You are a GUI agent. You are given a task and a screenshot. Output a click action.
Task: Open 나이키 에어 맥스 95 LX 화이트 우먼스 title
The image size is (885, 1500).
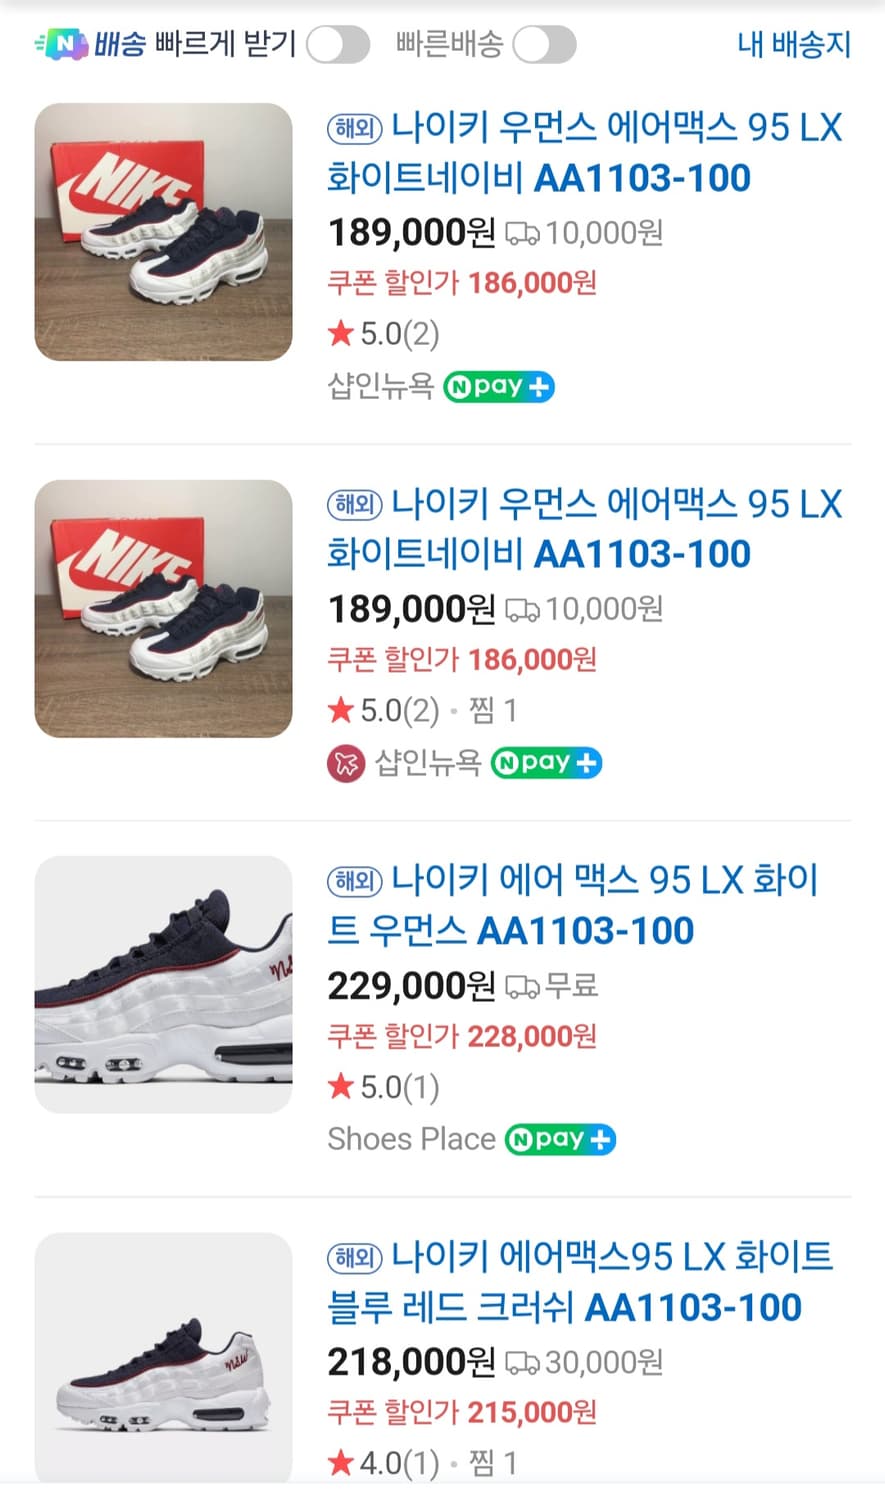pos(573,906)
